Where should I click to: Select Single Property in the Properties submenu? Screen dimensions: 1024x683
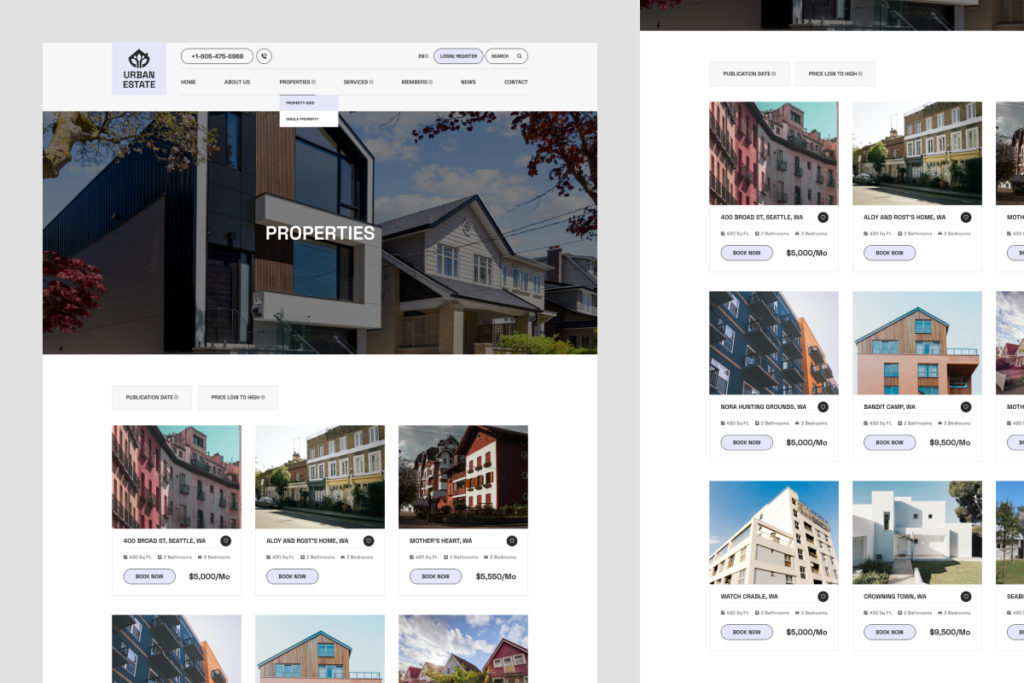(x=309, y=119)
